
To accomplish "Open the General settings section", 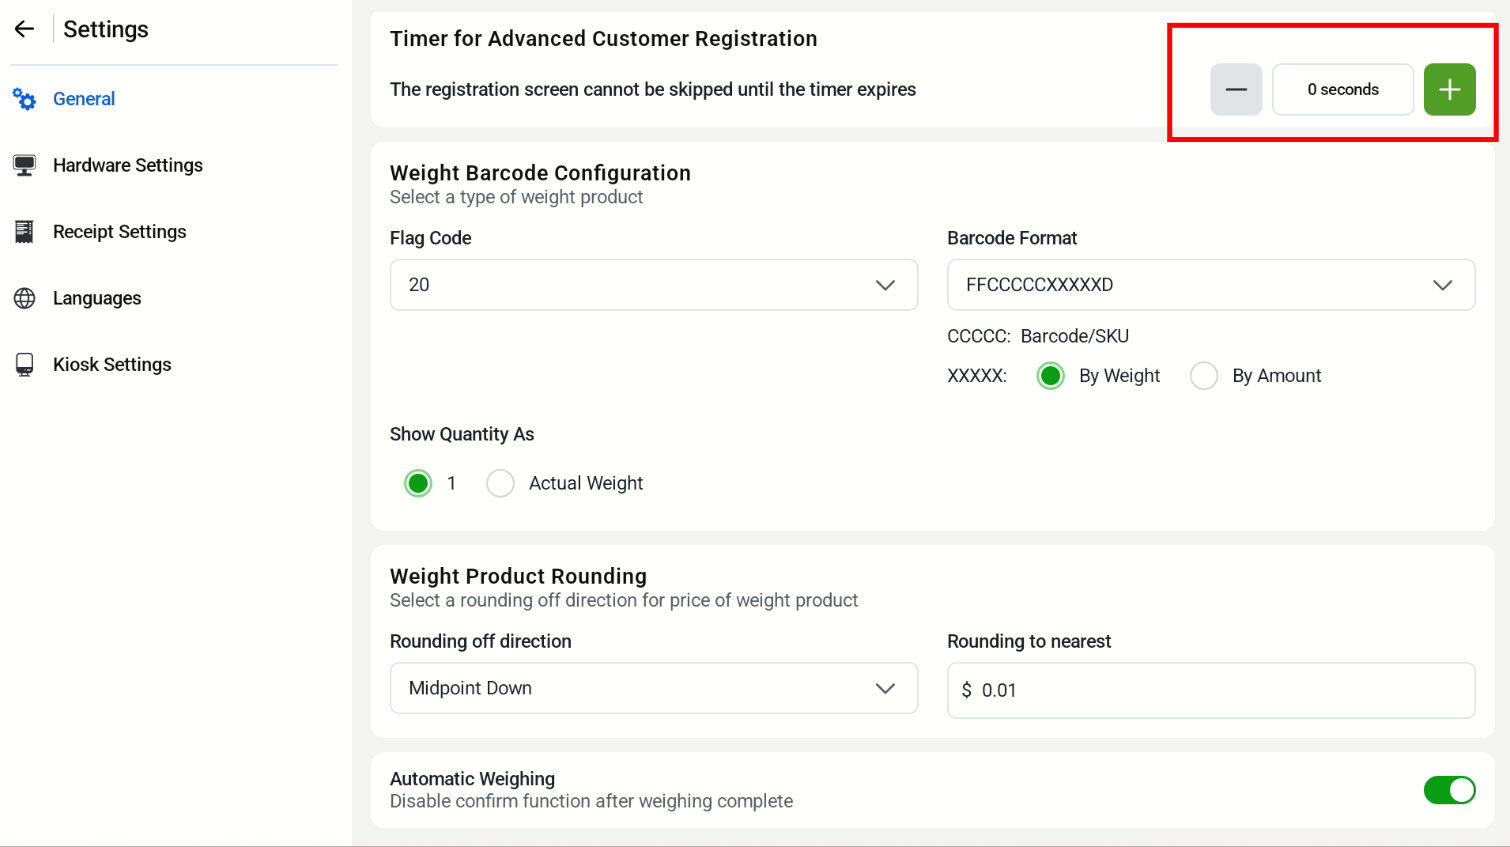I will 84,99.
